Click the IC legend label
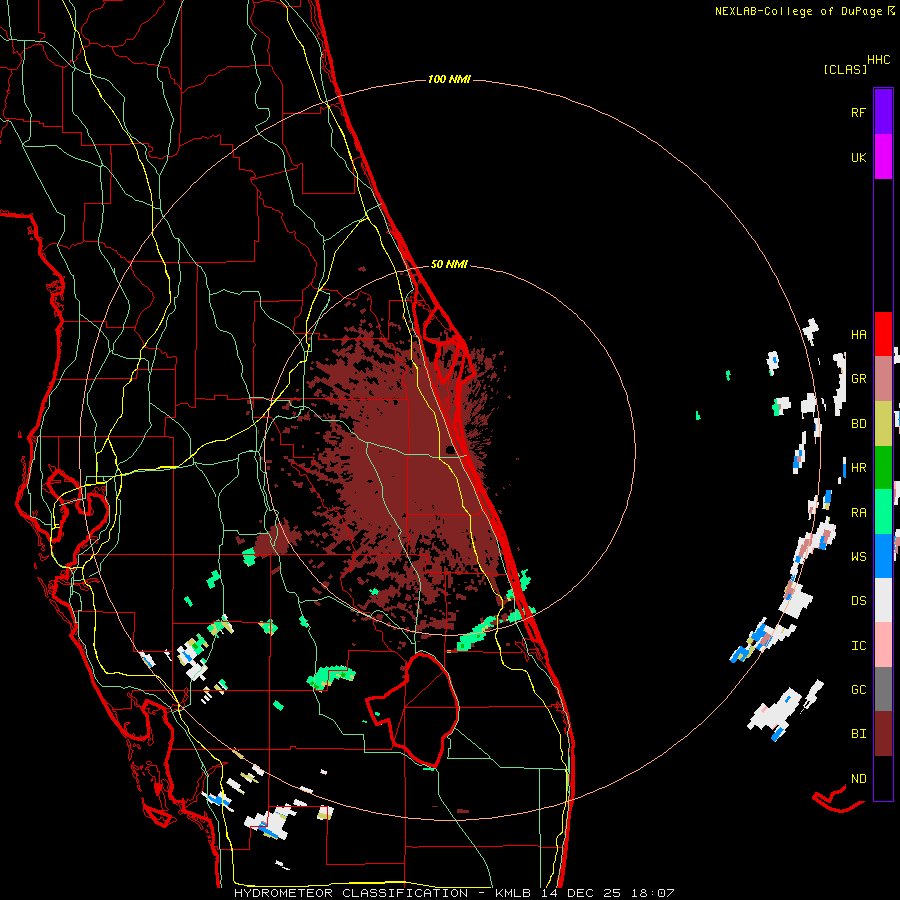 coord(858,645)
